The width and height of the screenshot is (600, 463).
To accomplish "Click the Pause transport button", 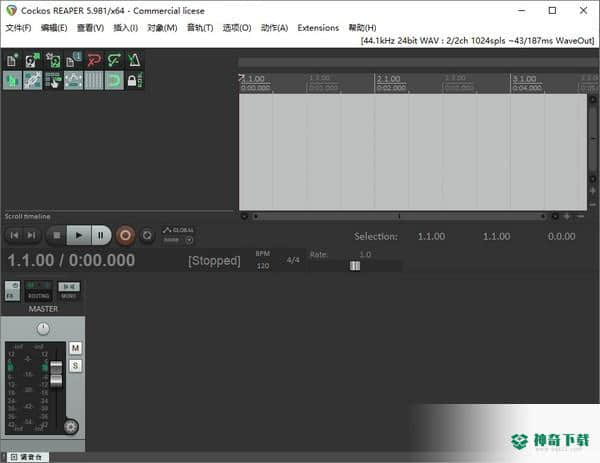I will [101, 235].
